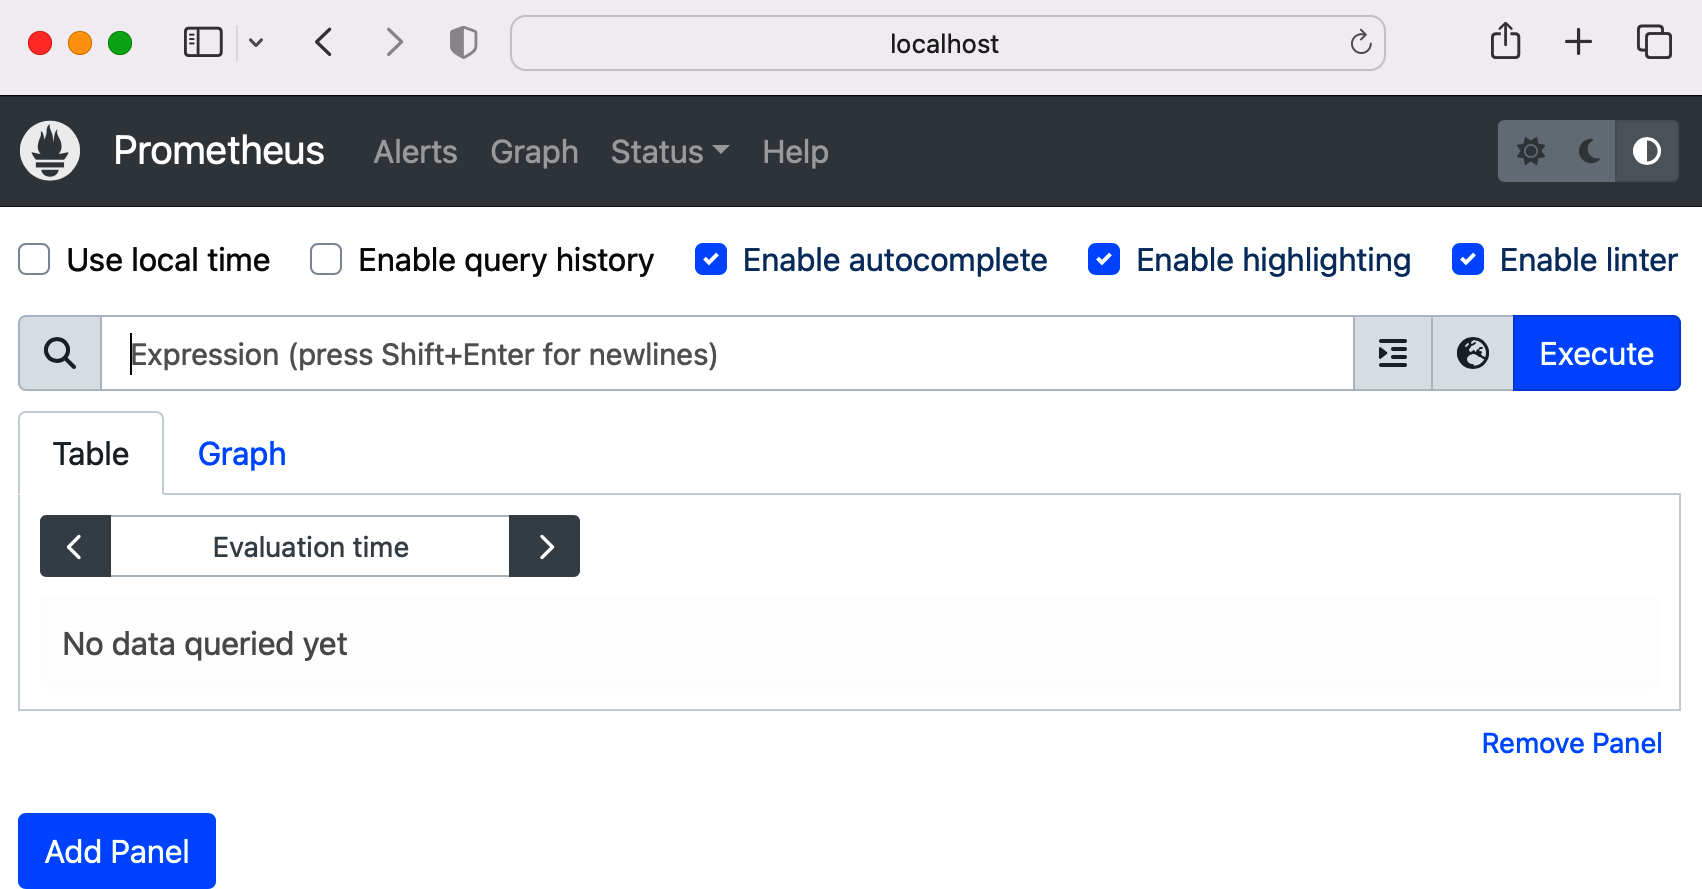Click the localhost address bar
Image resolution: width=1702 pixels, height=889 pixels.
(x=947, y=43)
